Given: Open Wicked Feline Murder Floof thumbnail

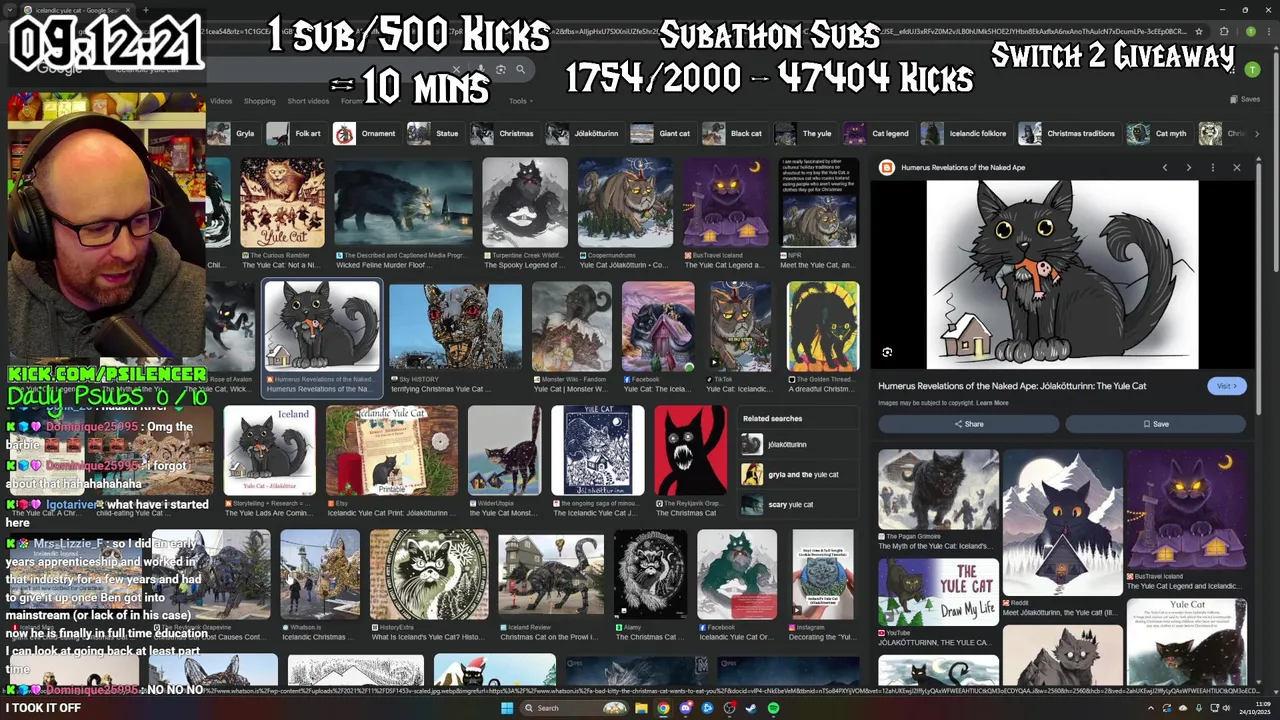Looking at the screenshot, I should tap(403, 203).
